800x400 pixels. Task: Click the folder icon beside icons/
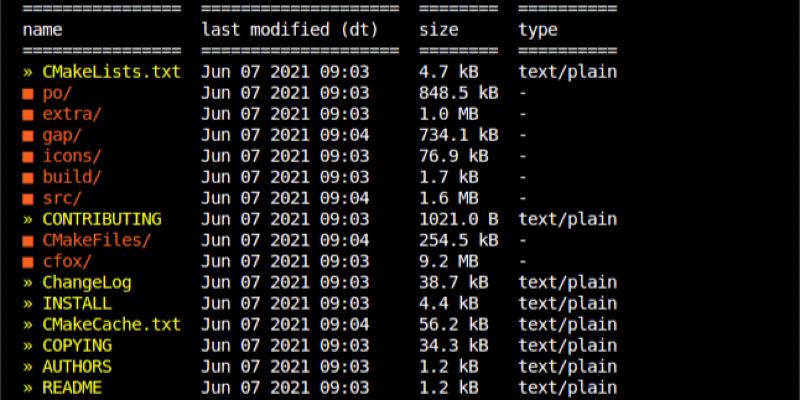coord(28,156)
